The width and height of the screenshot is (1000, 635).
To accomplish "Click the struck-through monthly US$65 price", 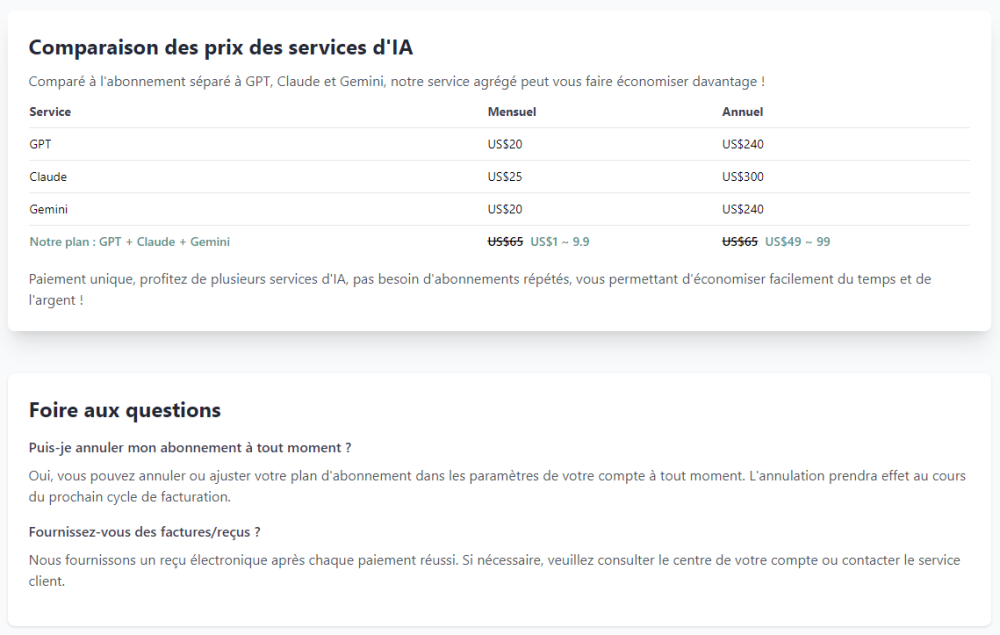I will [505, 242].
